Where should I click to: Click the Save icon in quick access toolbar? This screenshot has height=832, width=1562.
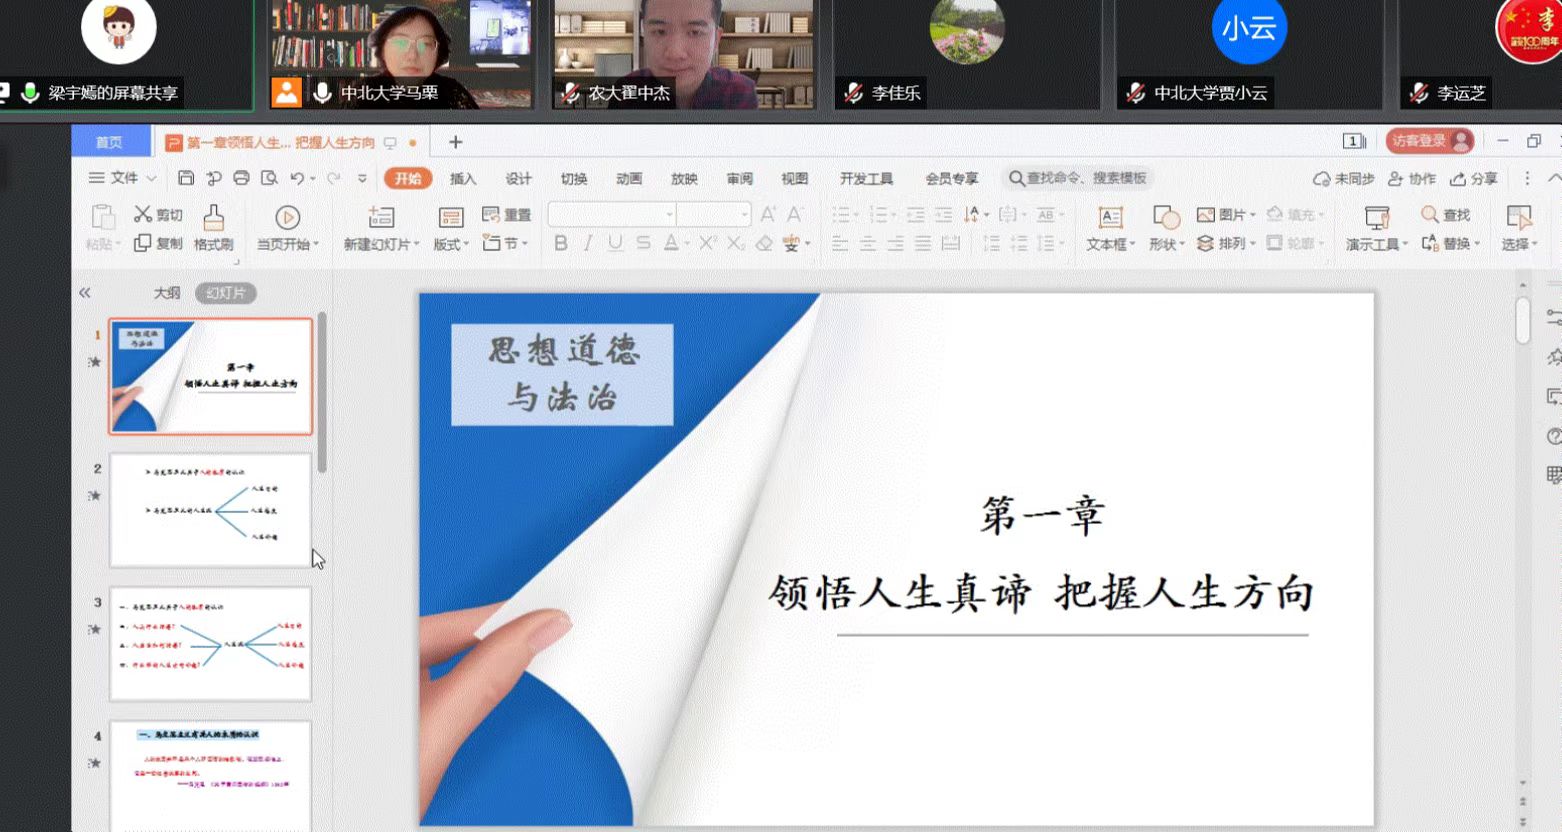click(186, 178)
